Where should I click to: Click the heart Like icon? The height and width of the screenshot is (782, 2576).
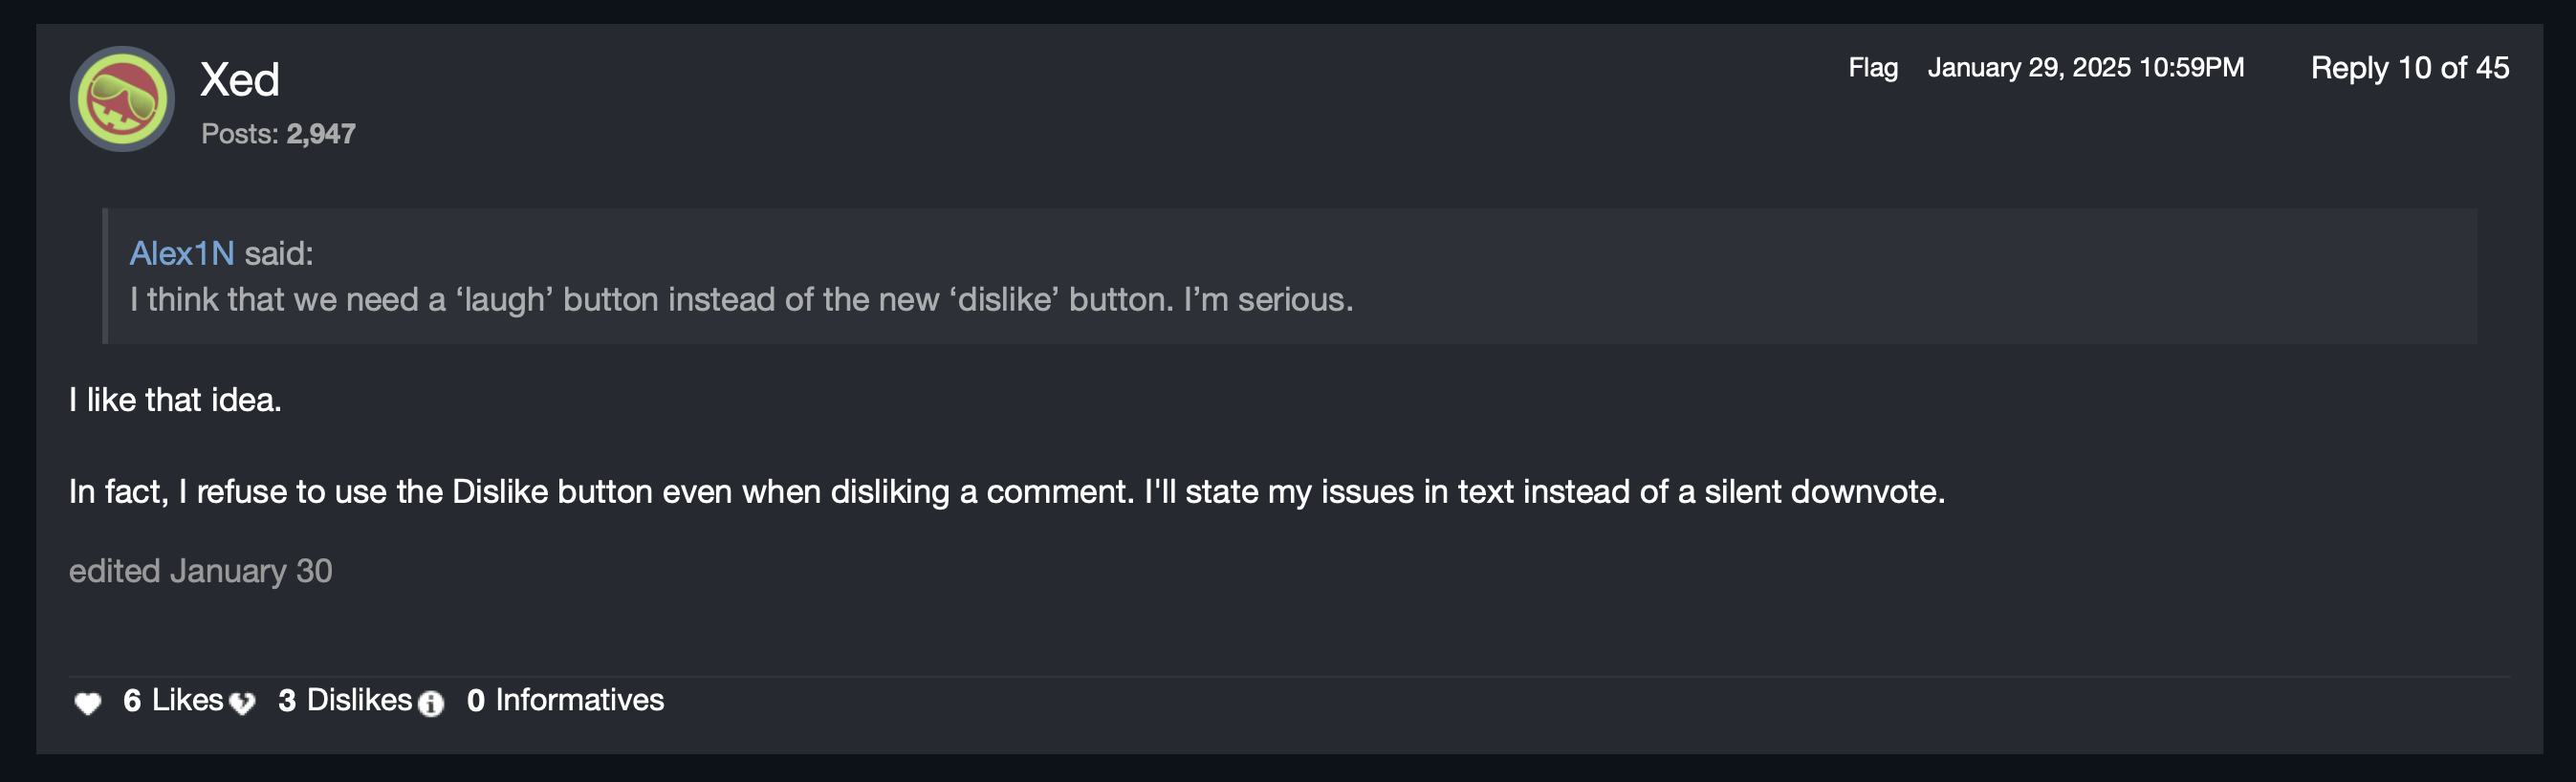coord(88,703)
